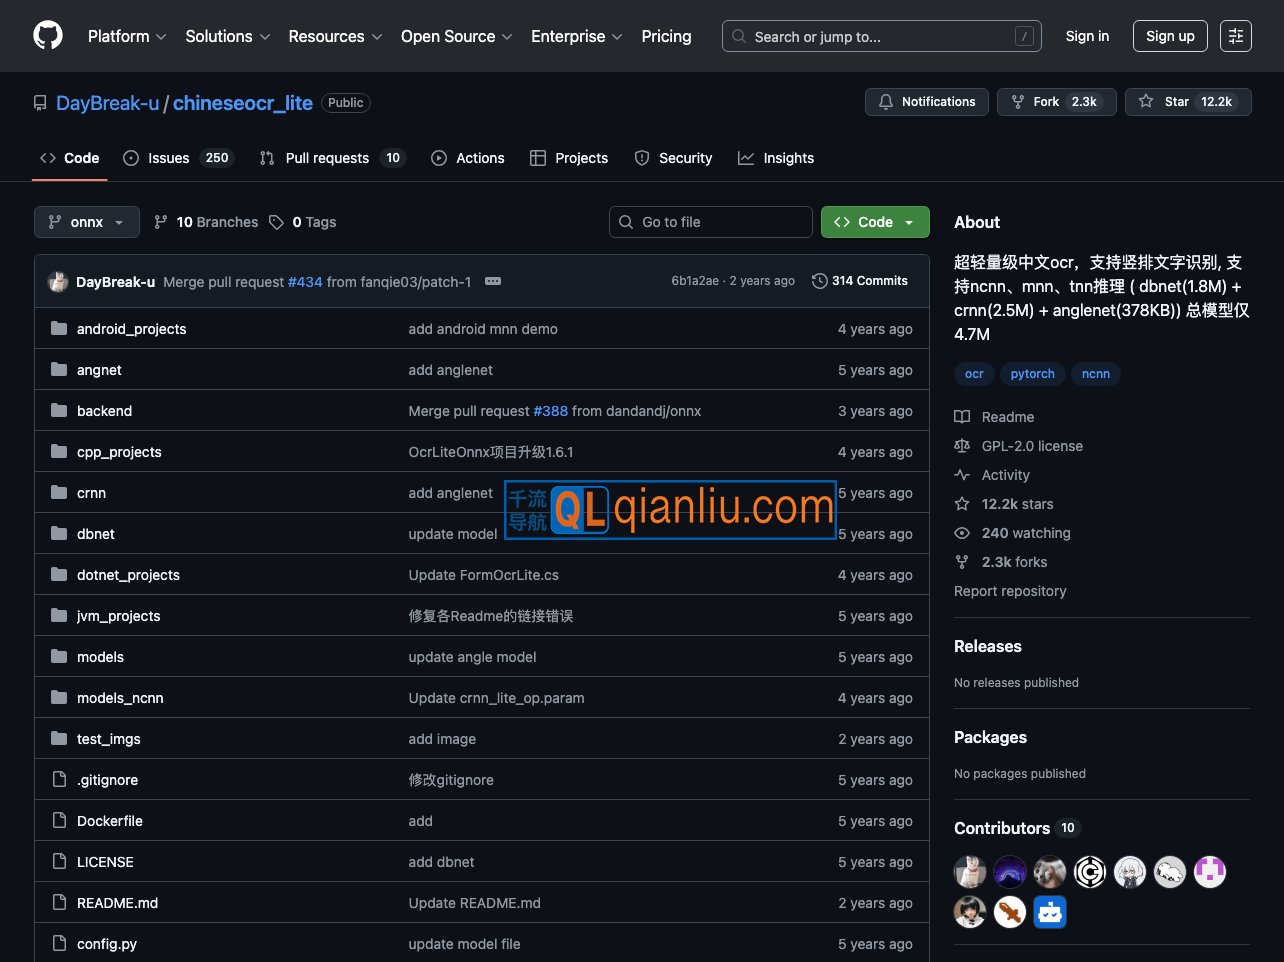Screen dimensions: 1284x962
Task: Open the GPL-2.0 license link
Action: [x=1031, y=446]
